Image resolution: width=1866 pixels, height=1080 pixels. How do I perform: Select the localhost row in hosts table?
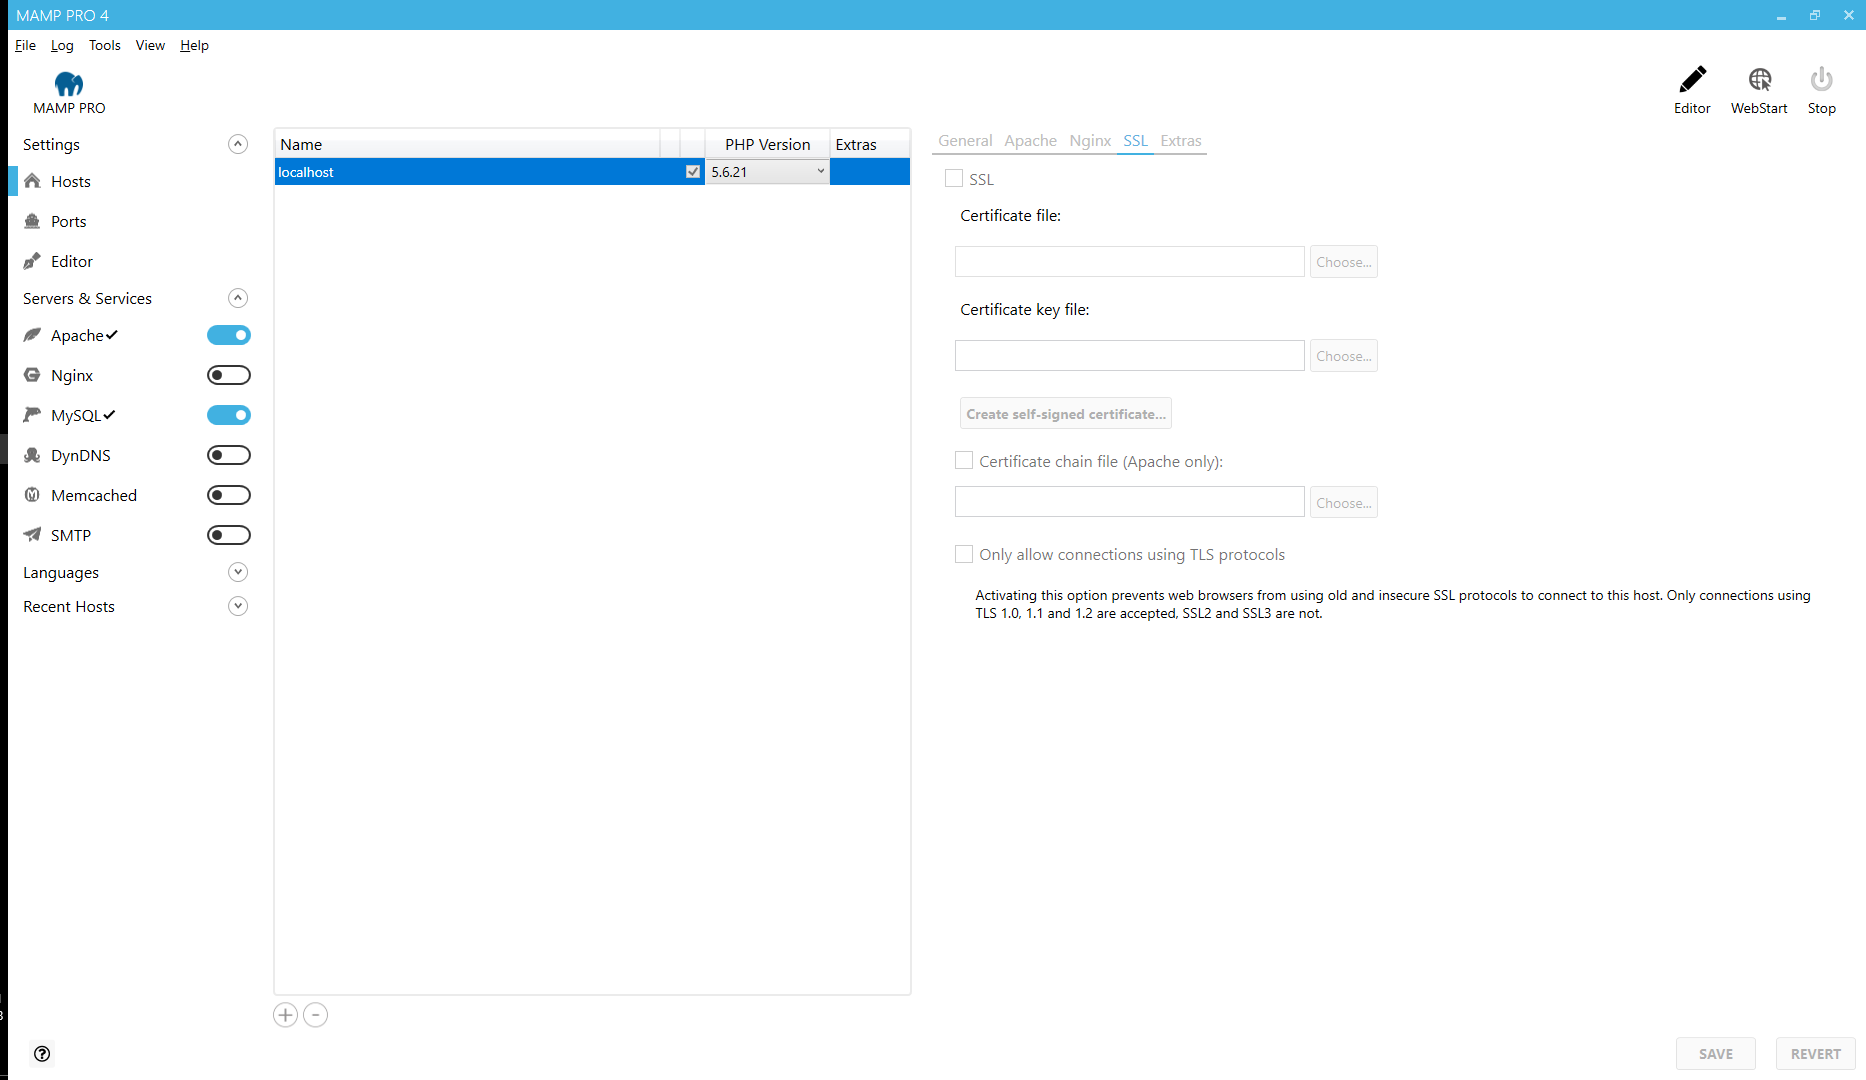click(592, 172)
